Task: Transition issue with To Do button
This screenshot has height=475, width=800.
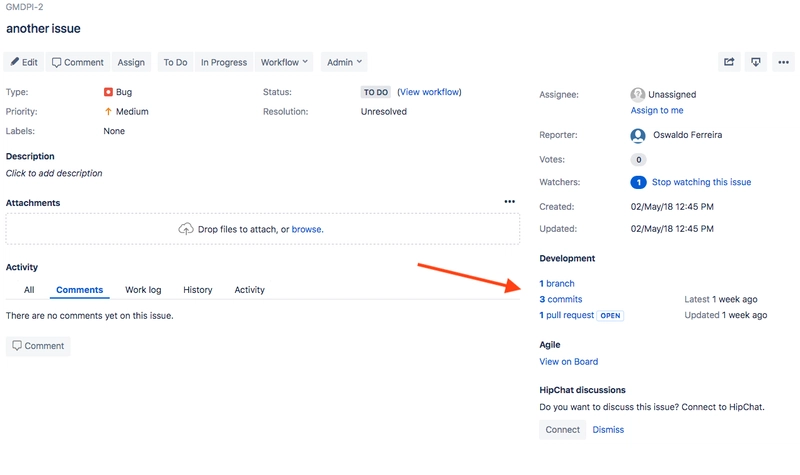Action: (176, 62)
